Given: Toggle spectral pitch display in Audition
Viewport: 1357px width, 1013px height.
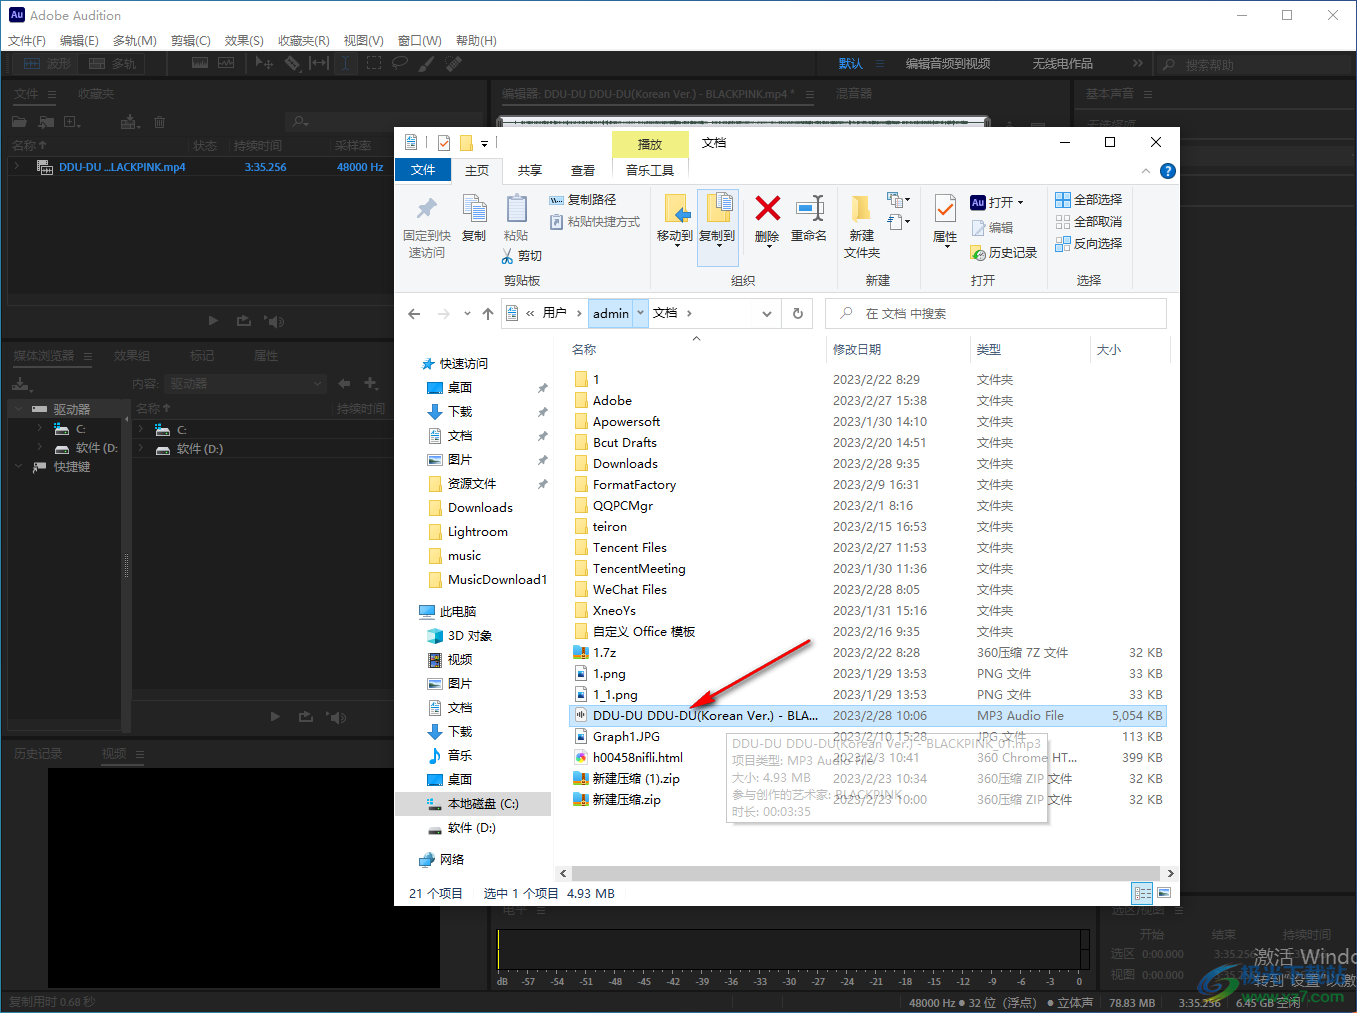Looking at the screenshot, I should (226, 63).
